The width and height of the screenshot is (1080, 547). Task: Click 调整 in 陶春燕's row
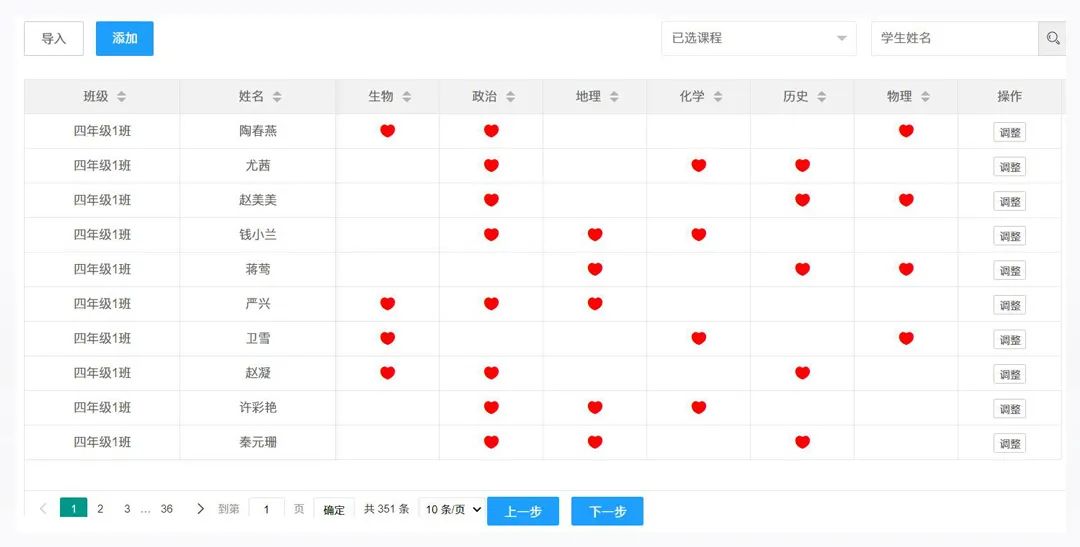[x=1010, y=132]
